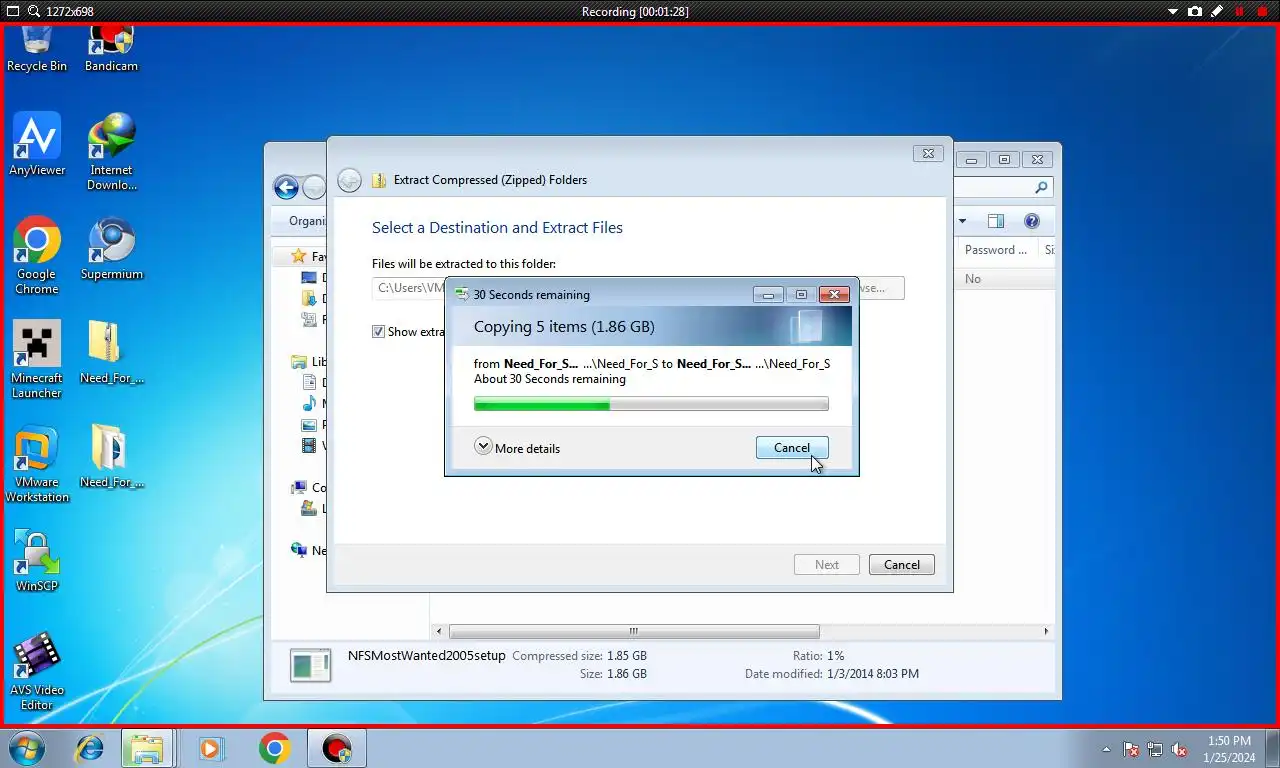Select the Music note item in Explorer sidebar
1280x768 pixels.
click(309, 404)
